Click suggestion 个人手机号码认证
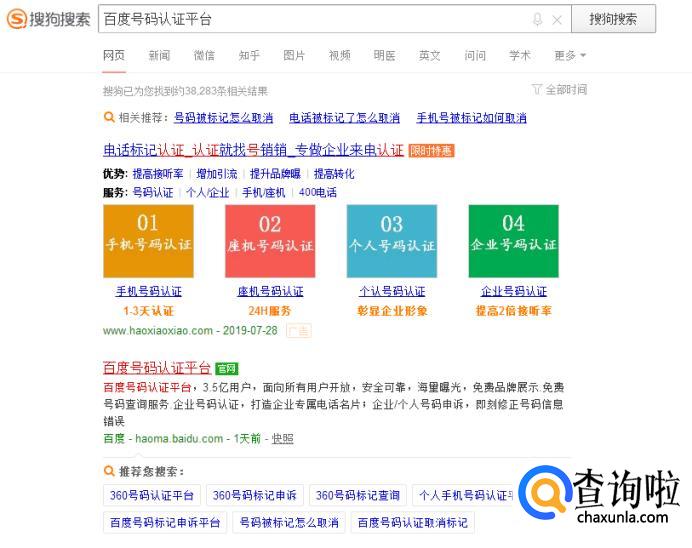The height and width of the screenshot is (548, 692). click(463, 495)
